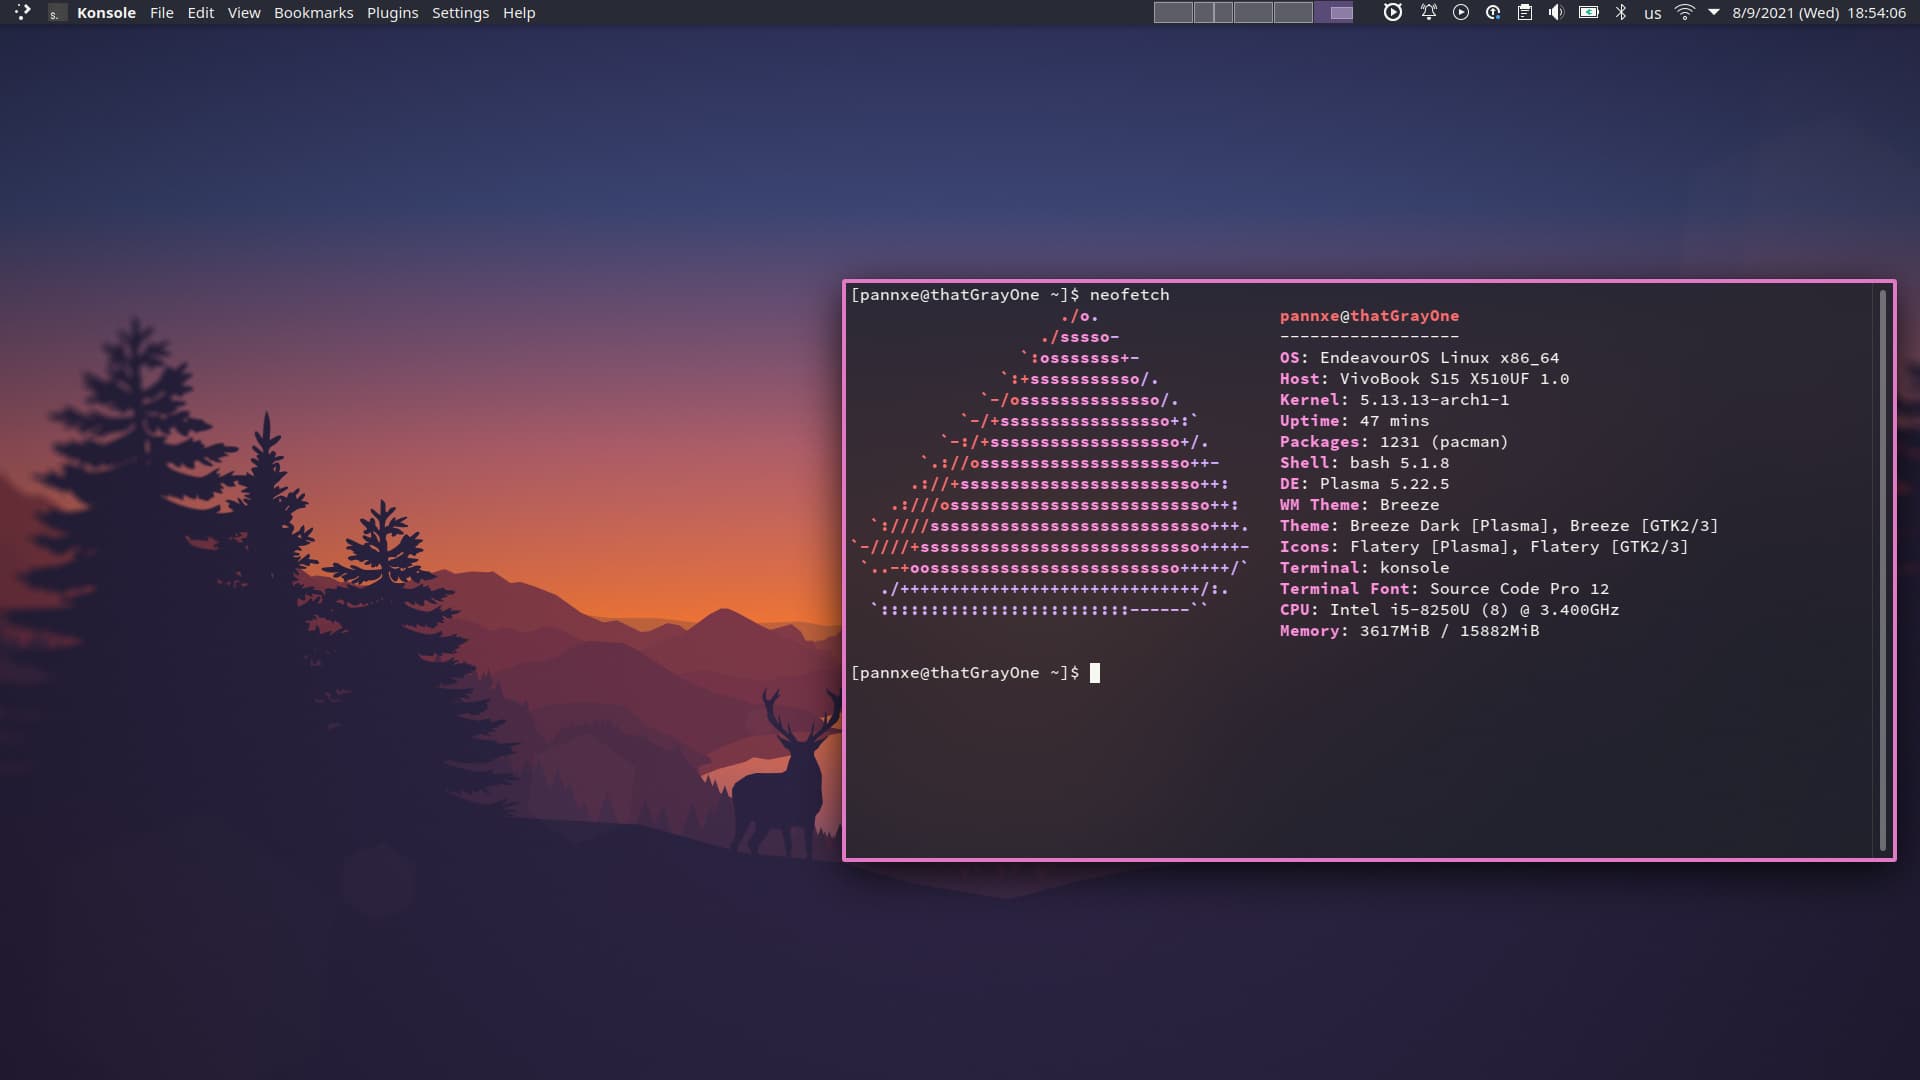Click the Konsole application name in the panel
Image resolution: width=1920 pixels, height=1080 pixels.
coord(106,13)
